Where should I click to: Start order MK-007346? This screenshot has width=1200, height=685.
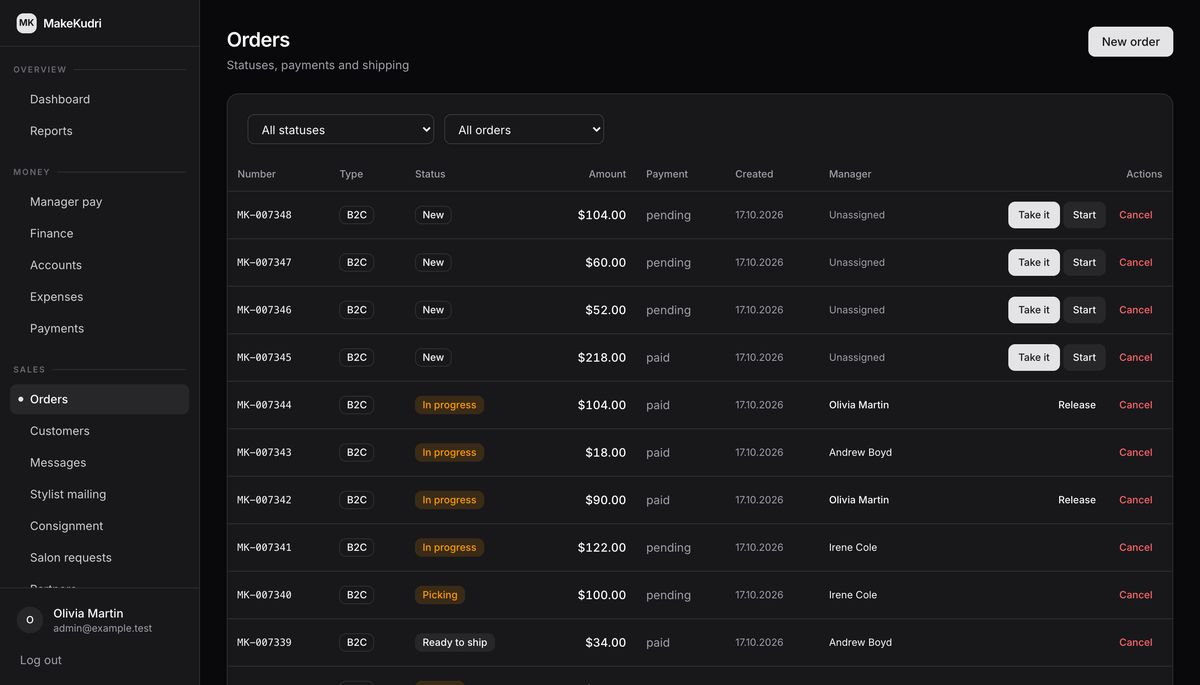(x=1084, y=310)
